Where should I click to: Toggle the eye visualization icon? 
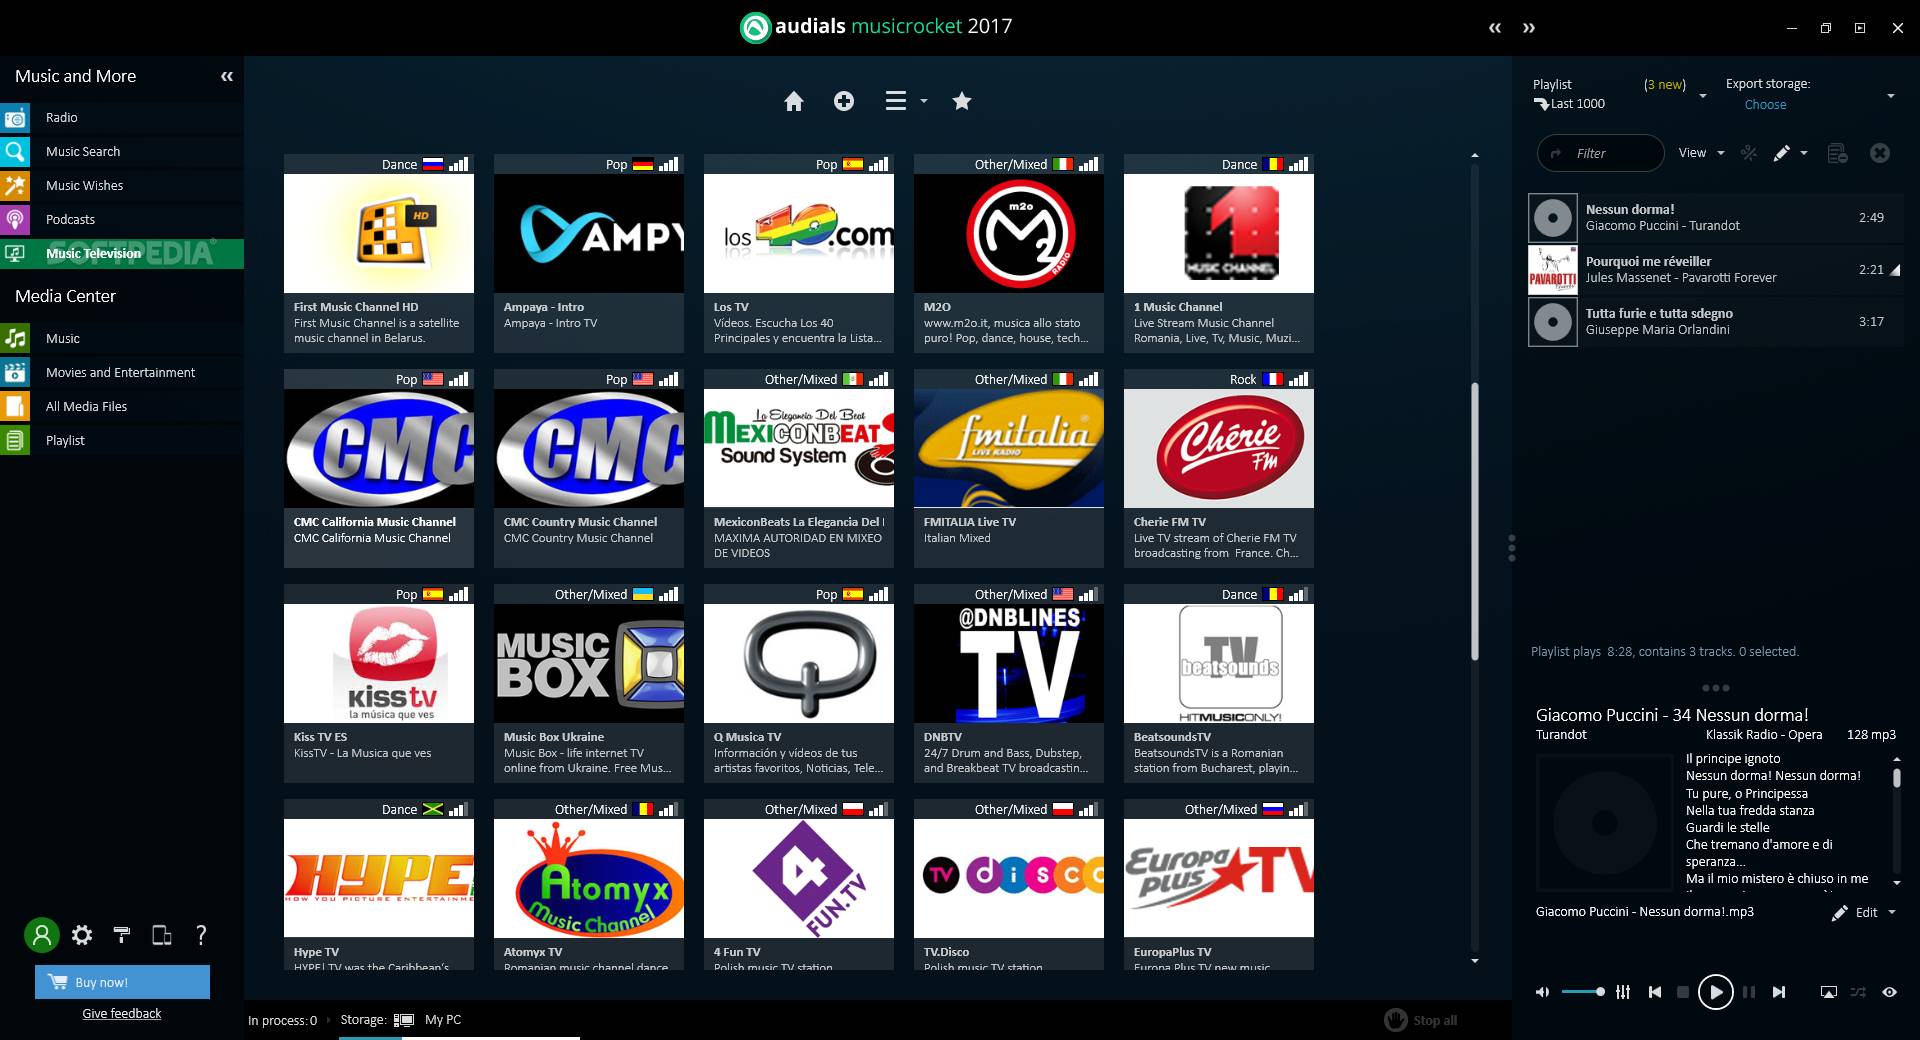click(1889, 992)
